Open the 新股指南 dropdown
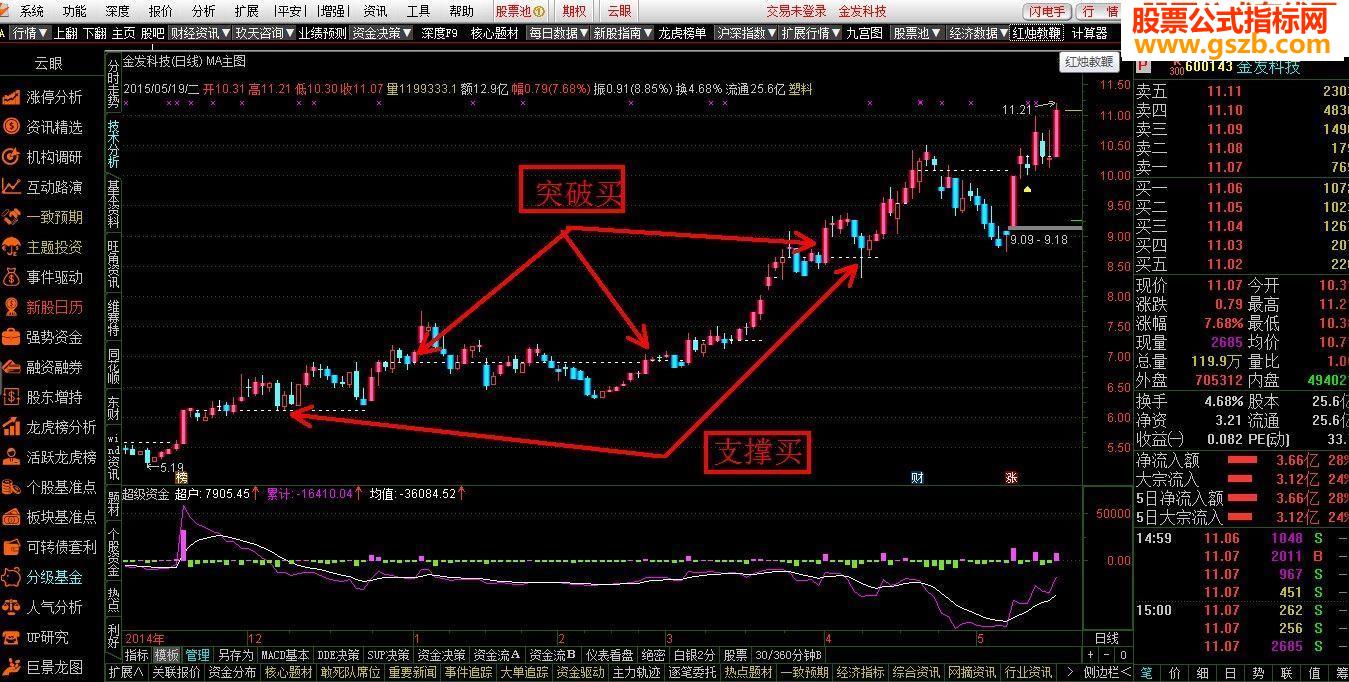Viewport: 1349px width, 682px height. tap(622, 33)
